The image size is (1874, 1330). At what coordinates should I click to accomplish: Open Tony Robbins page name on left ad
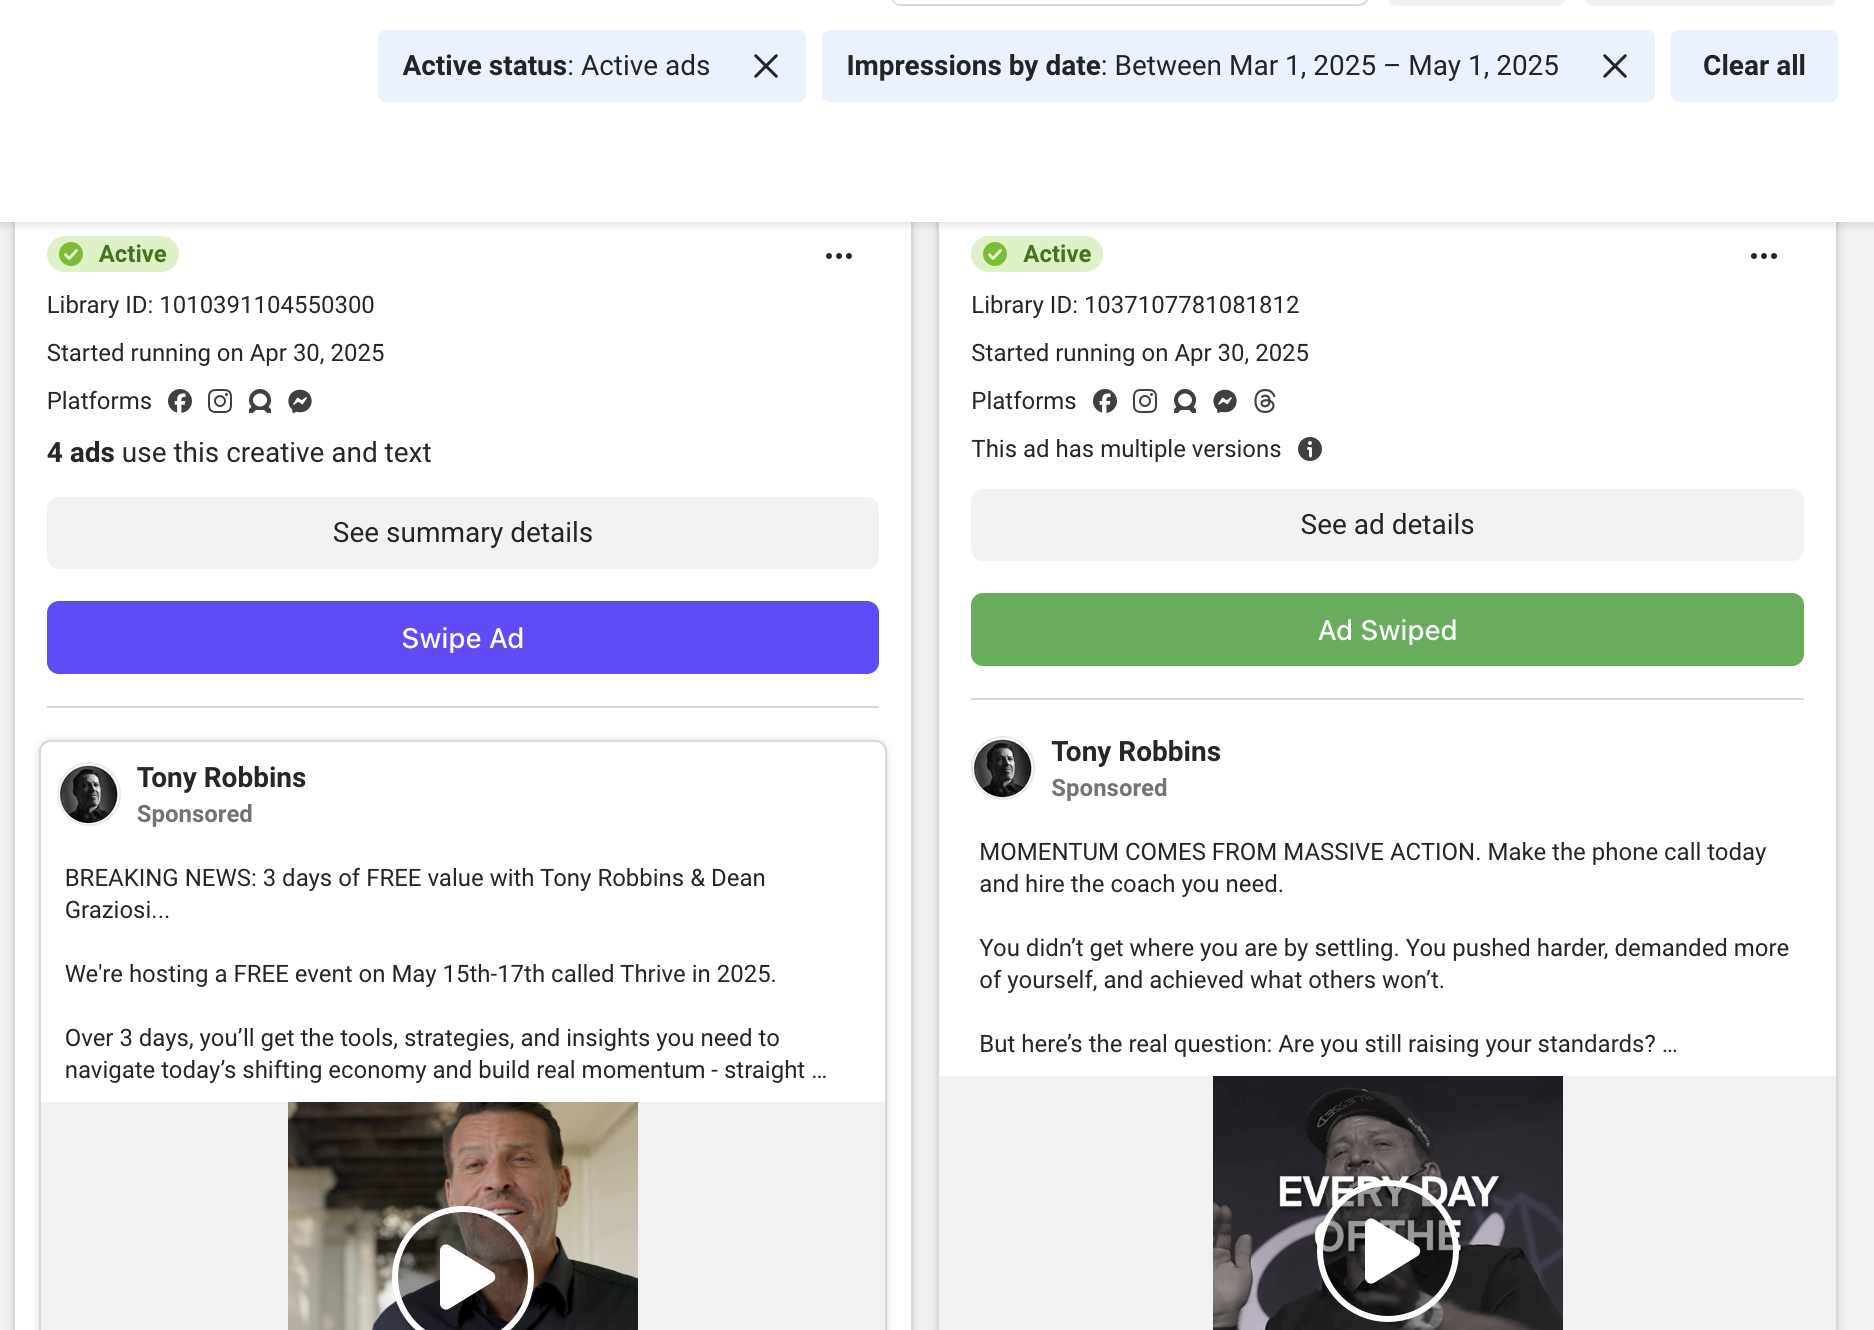pos(221,777)
